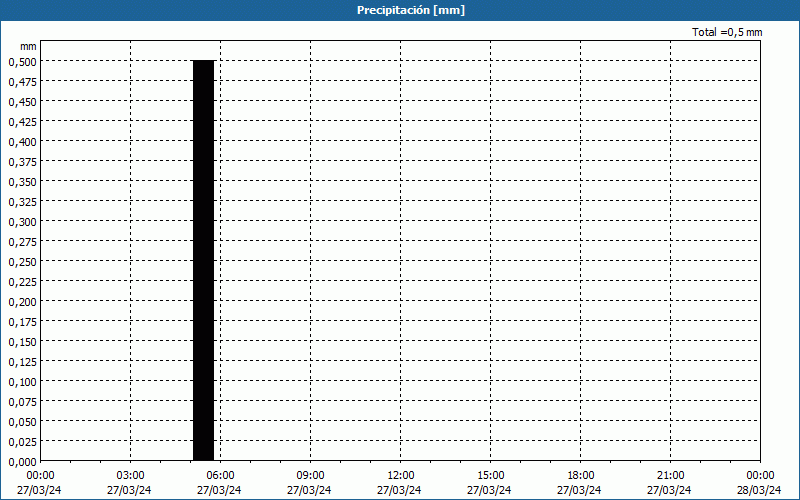This screenshot has height=500, width=800.
Task: Select the 0,050 y-axis value
Action: point(23,422)
